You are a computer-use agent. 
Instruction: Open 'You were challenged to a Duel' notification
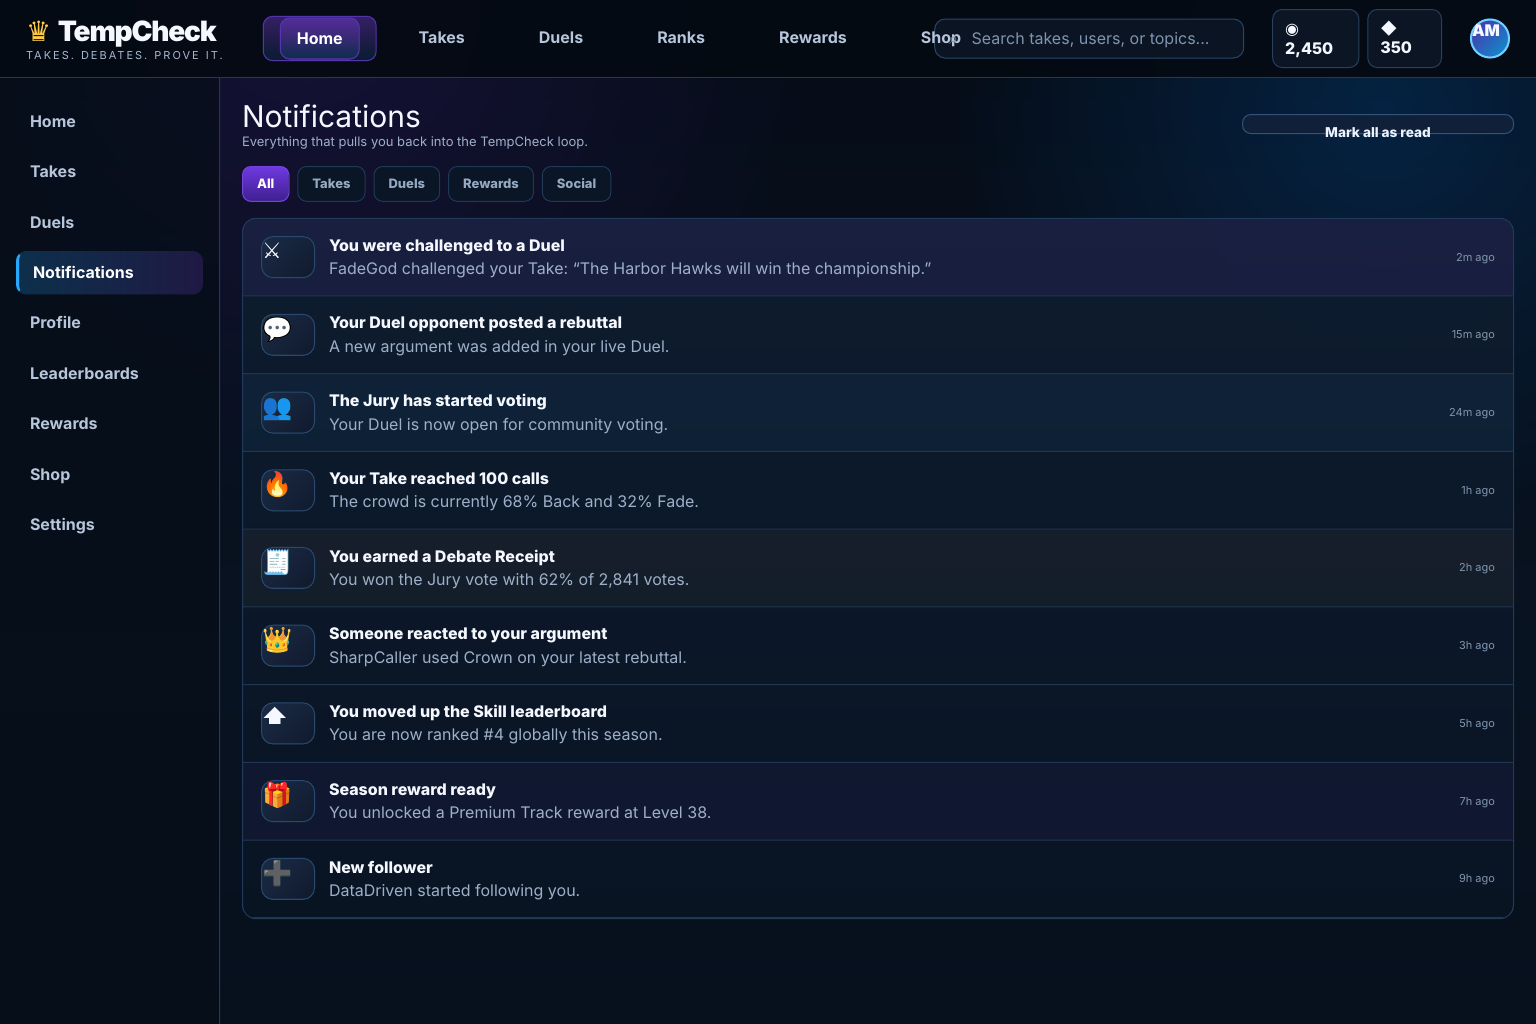[x=877, y=257]
